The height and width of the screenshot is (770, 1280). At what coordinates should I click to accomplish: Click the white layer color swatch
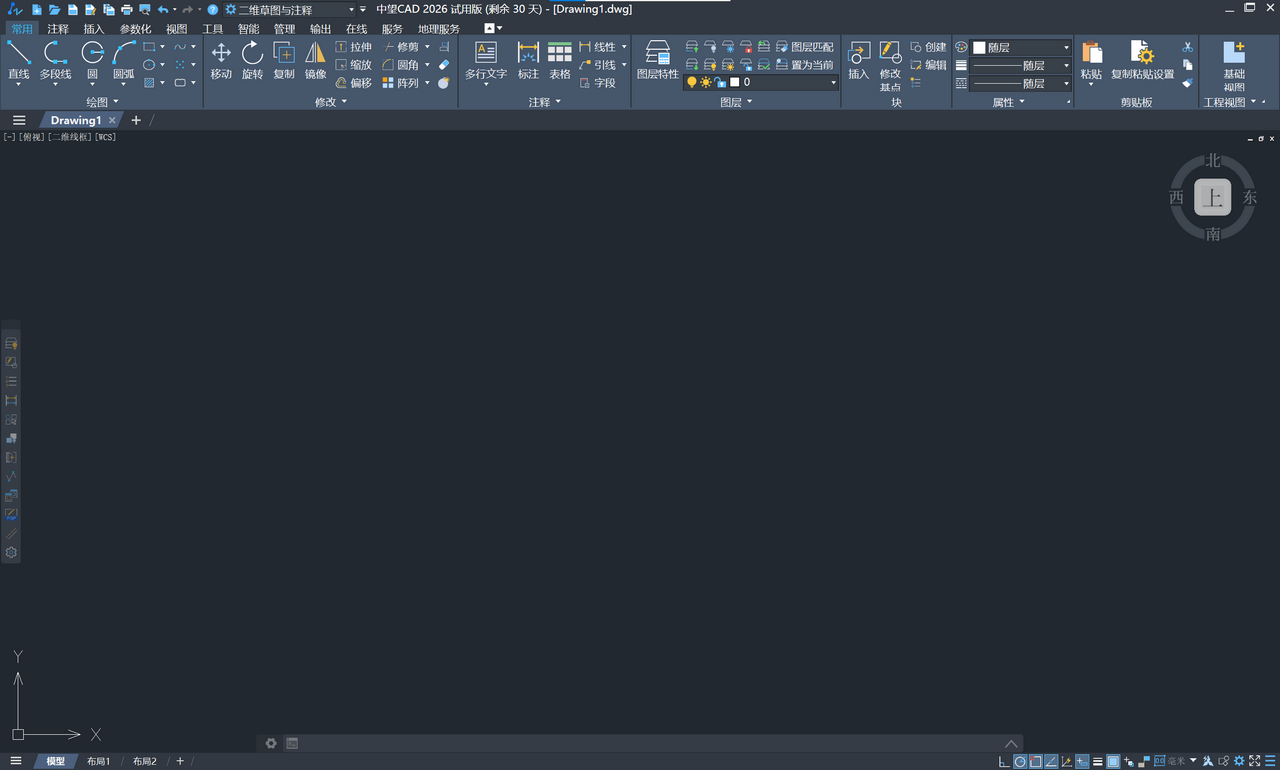(x=735, y=83)
